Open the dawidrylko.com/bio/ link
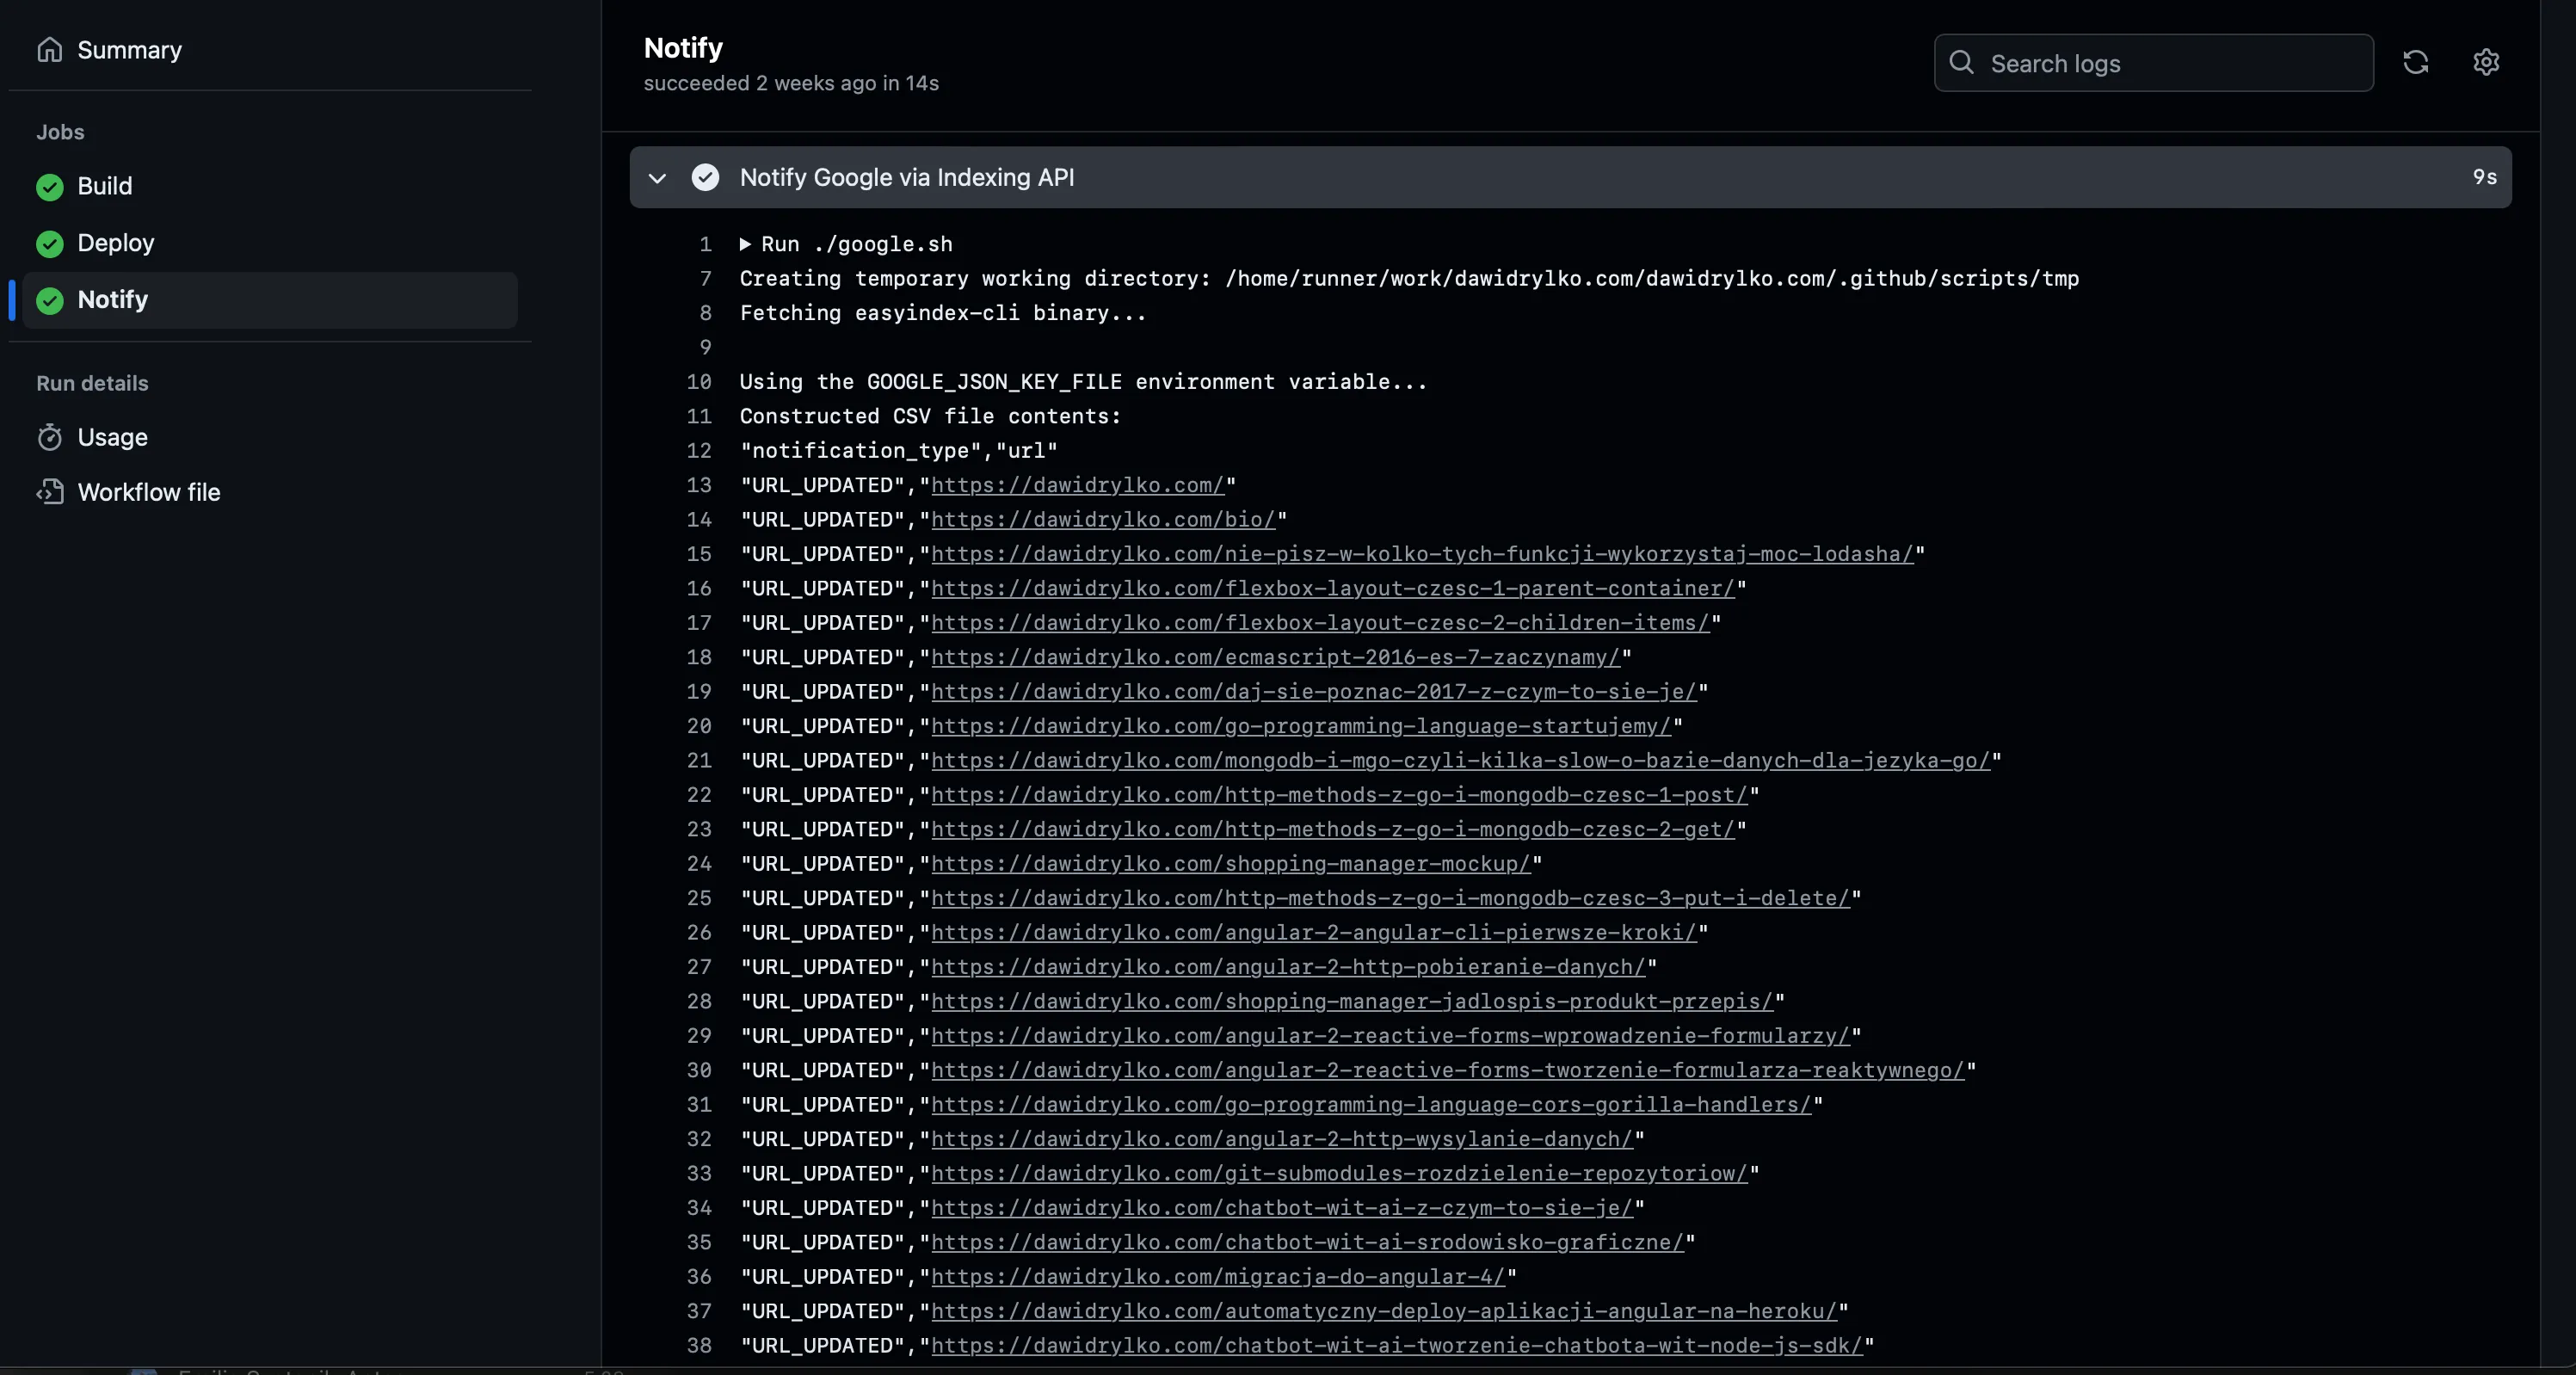Screen dimensions: 2576x1375 coord(1103,520)
